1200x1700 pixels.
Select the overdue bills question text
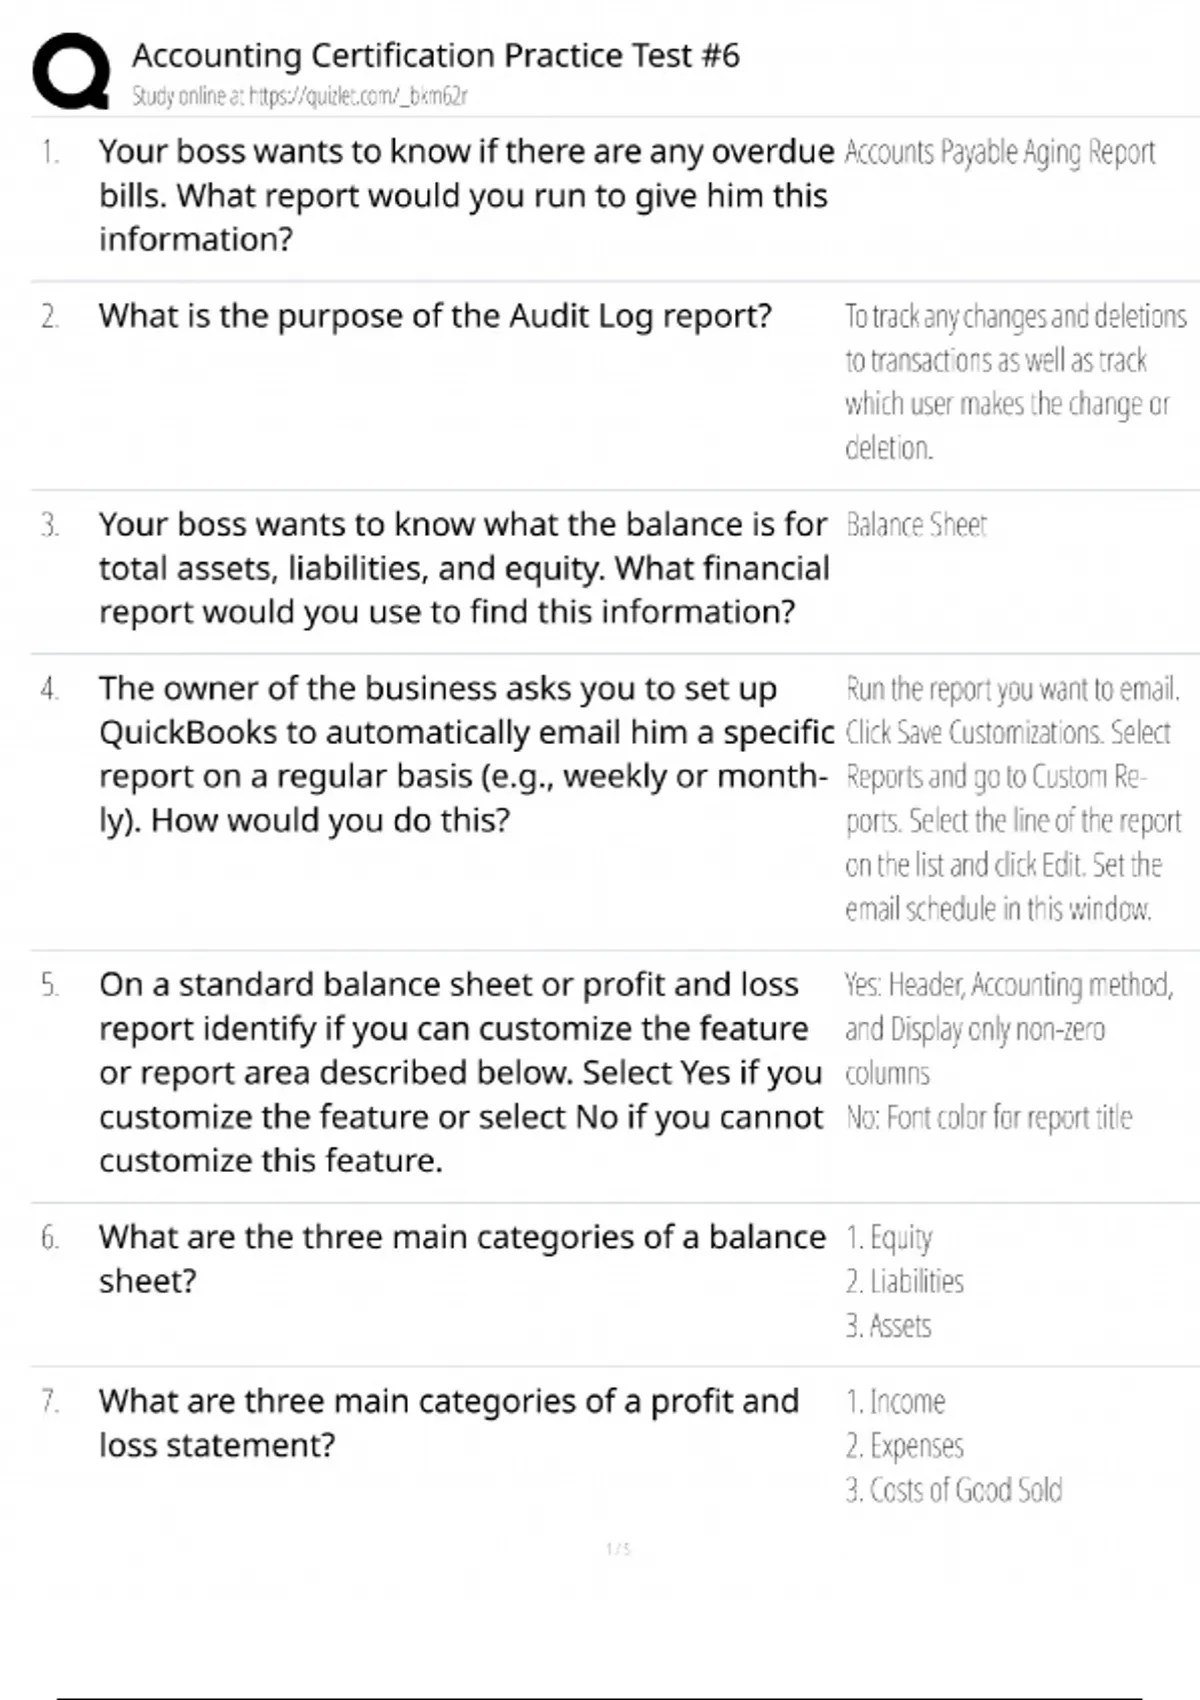(465, 195)
